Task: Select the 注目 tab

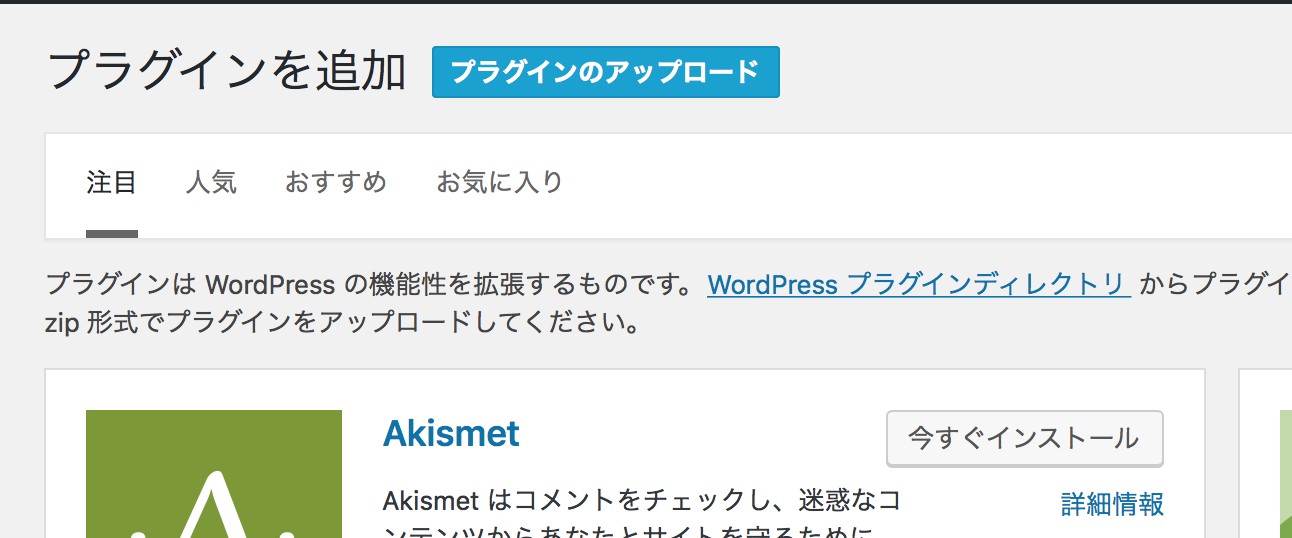Action: tap(111, 183)
